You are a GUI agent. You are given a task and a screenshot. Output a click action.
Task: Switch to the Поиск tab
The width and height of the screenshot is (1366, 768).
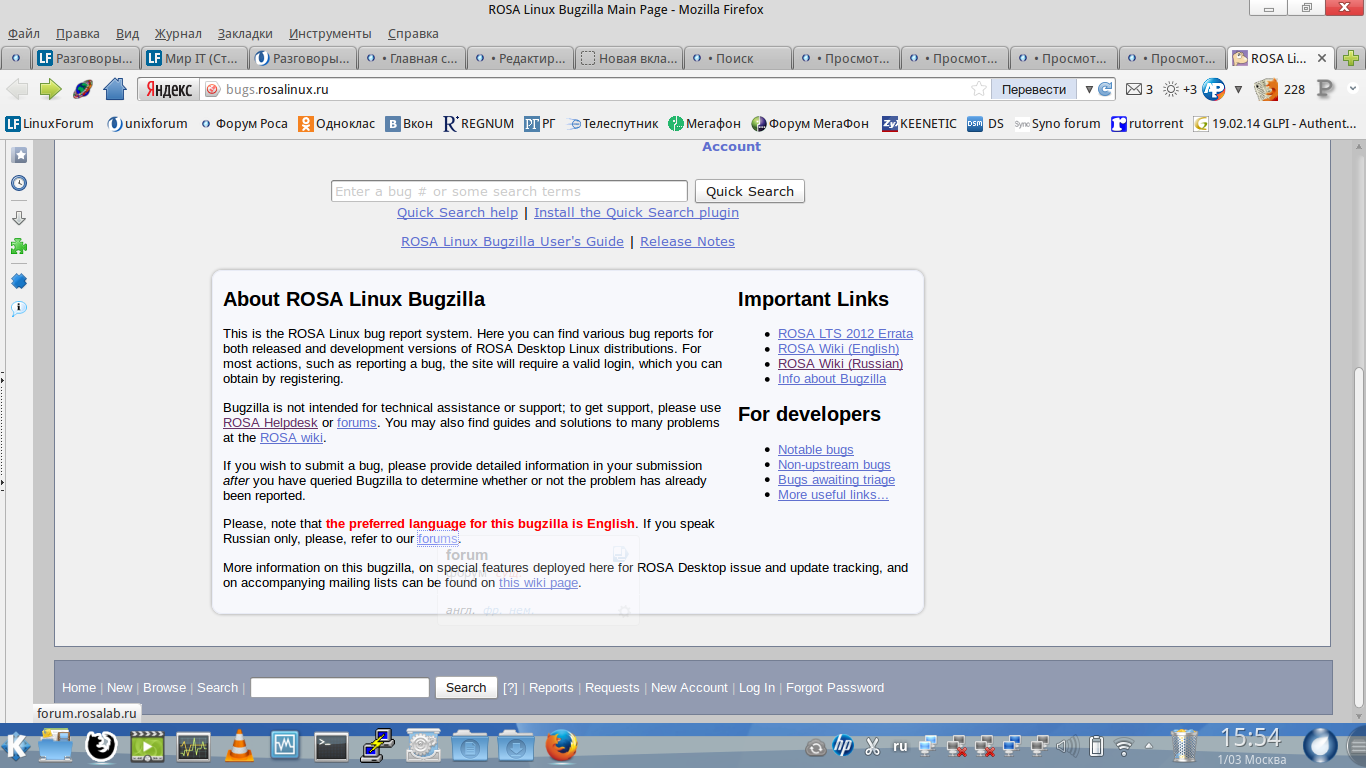click(737, 58)
